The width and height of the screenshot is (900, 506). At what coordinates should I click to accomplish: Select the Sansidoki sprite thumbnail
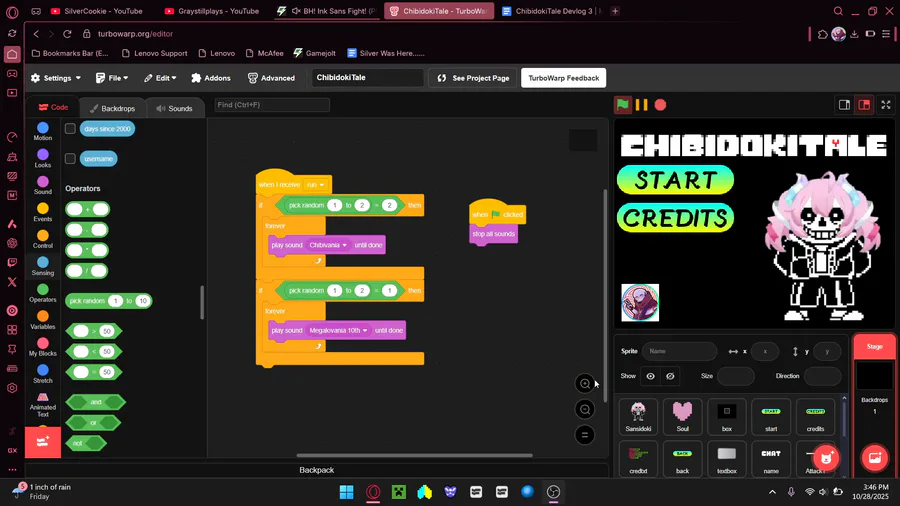(x=638, y=417)
